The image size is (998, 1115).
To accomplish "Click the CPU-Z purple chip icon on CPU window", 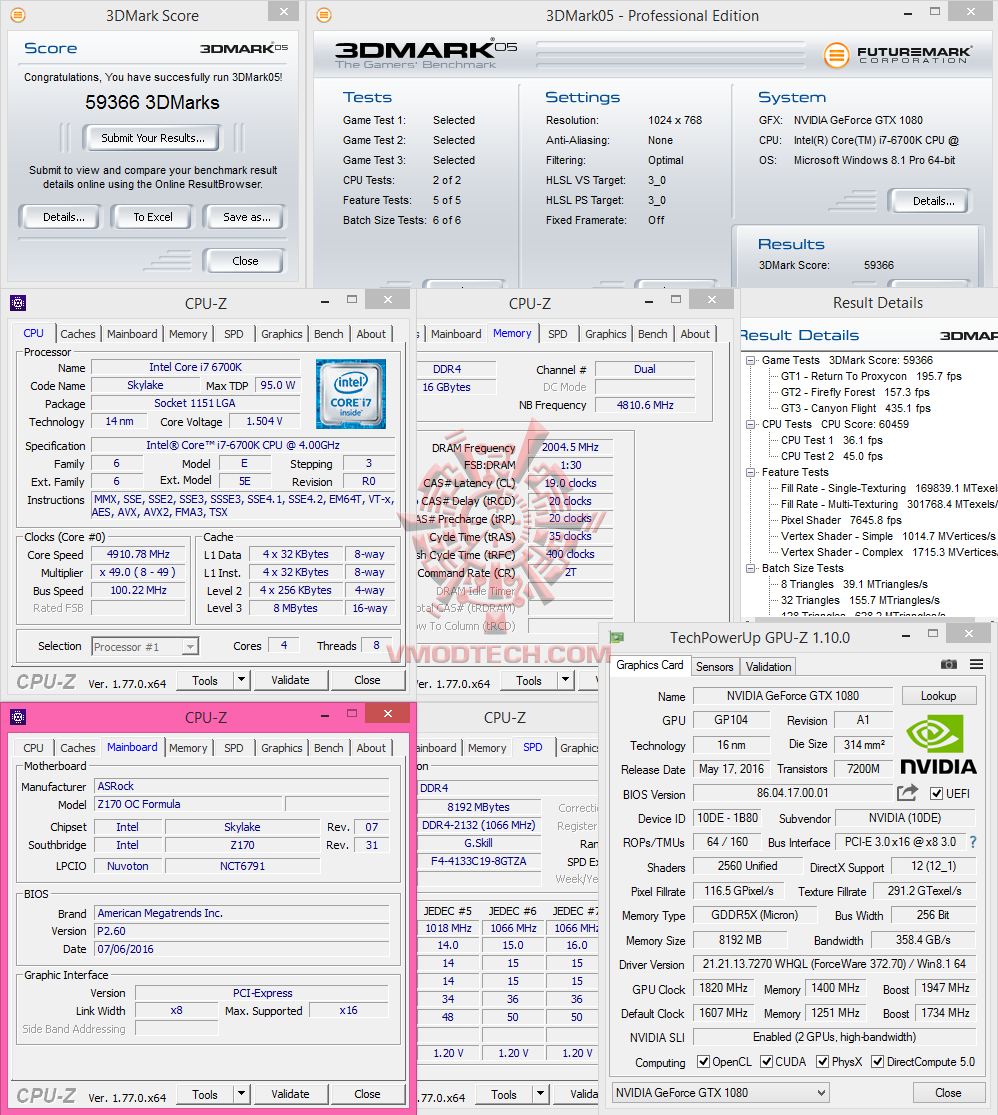I will click(18, 304).
